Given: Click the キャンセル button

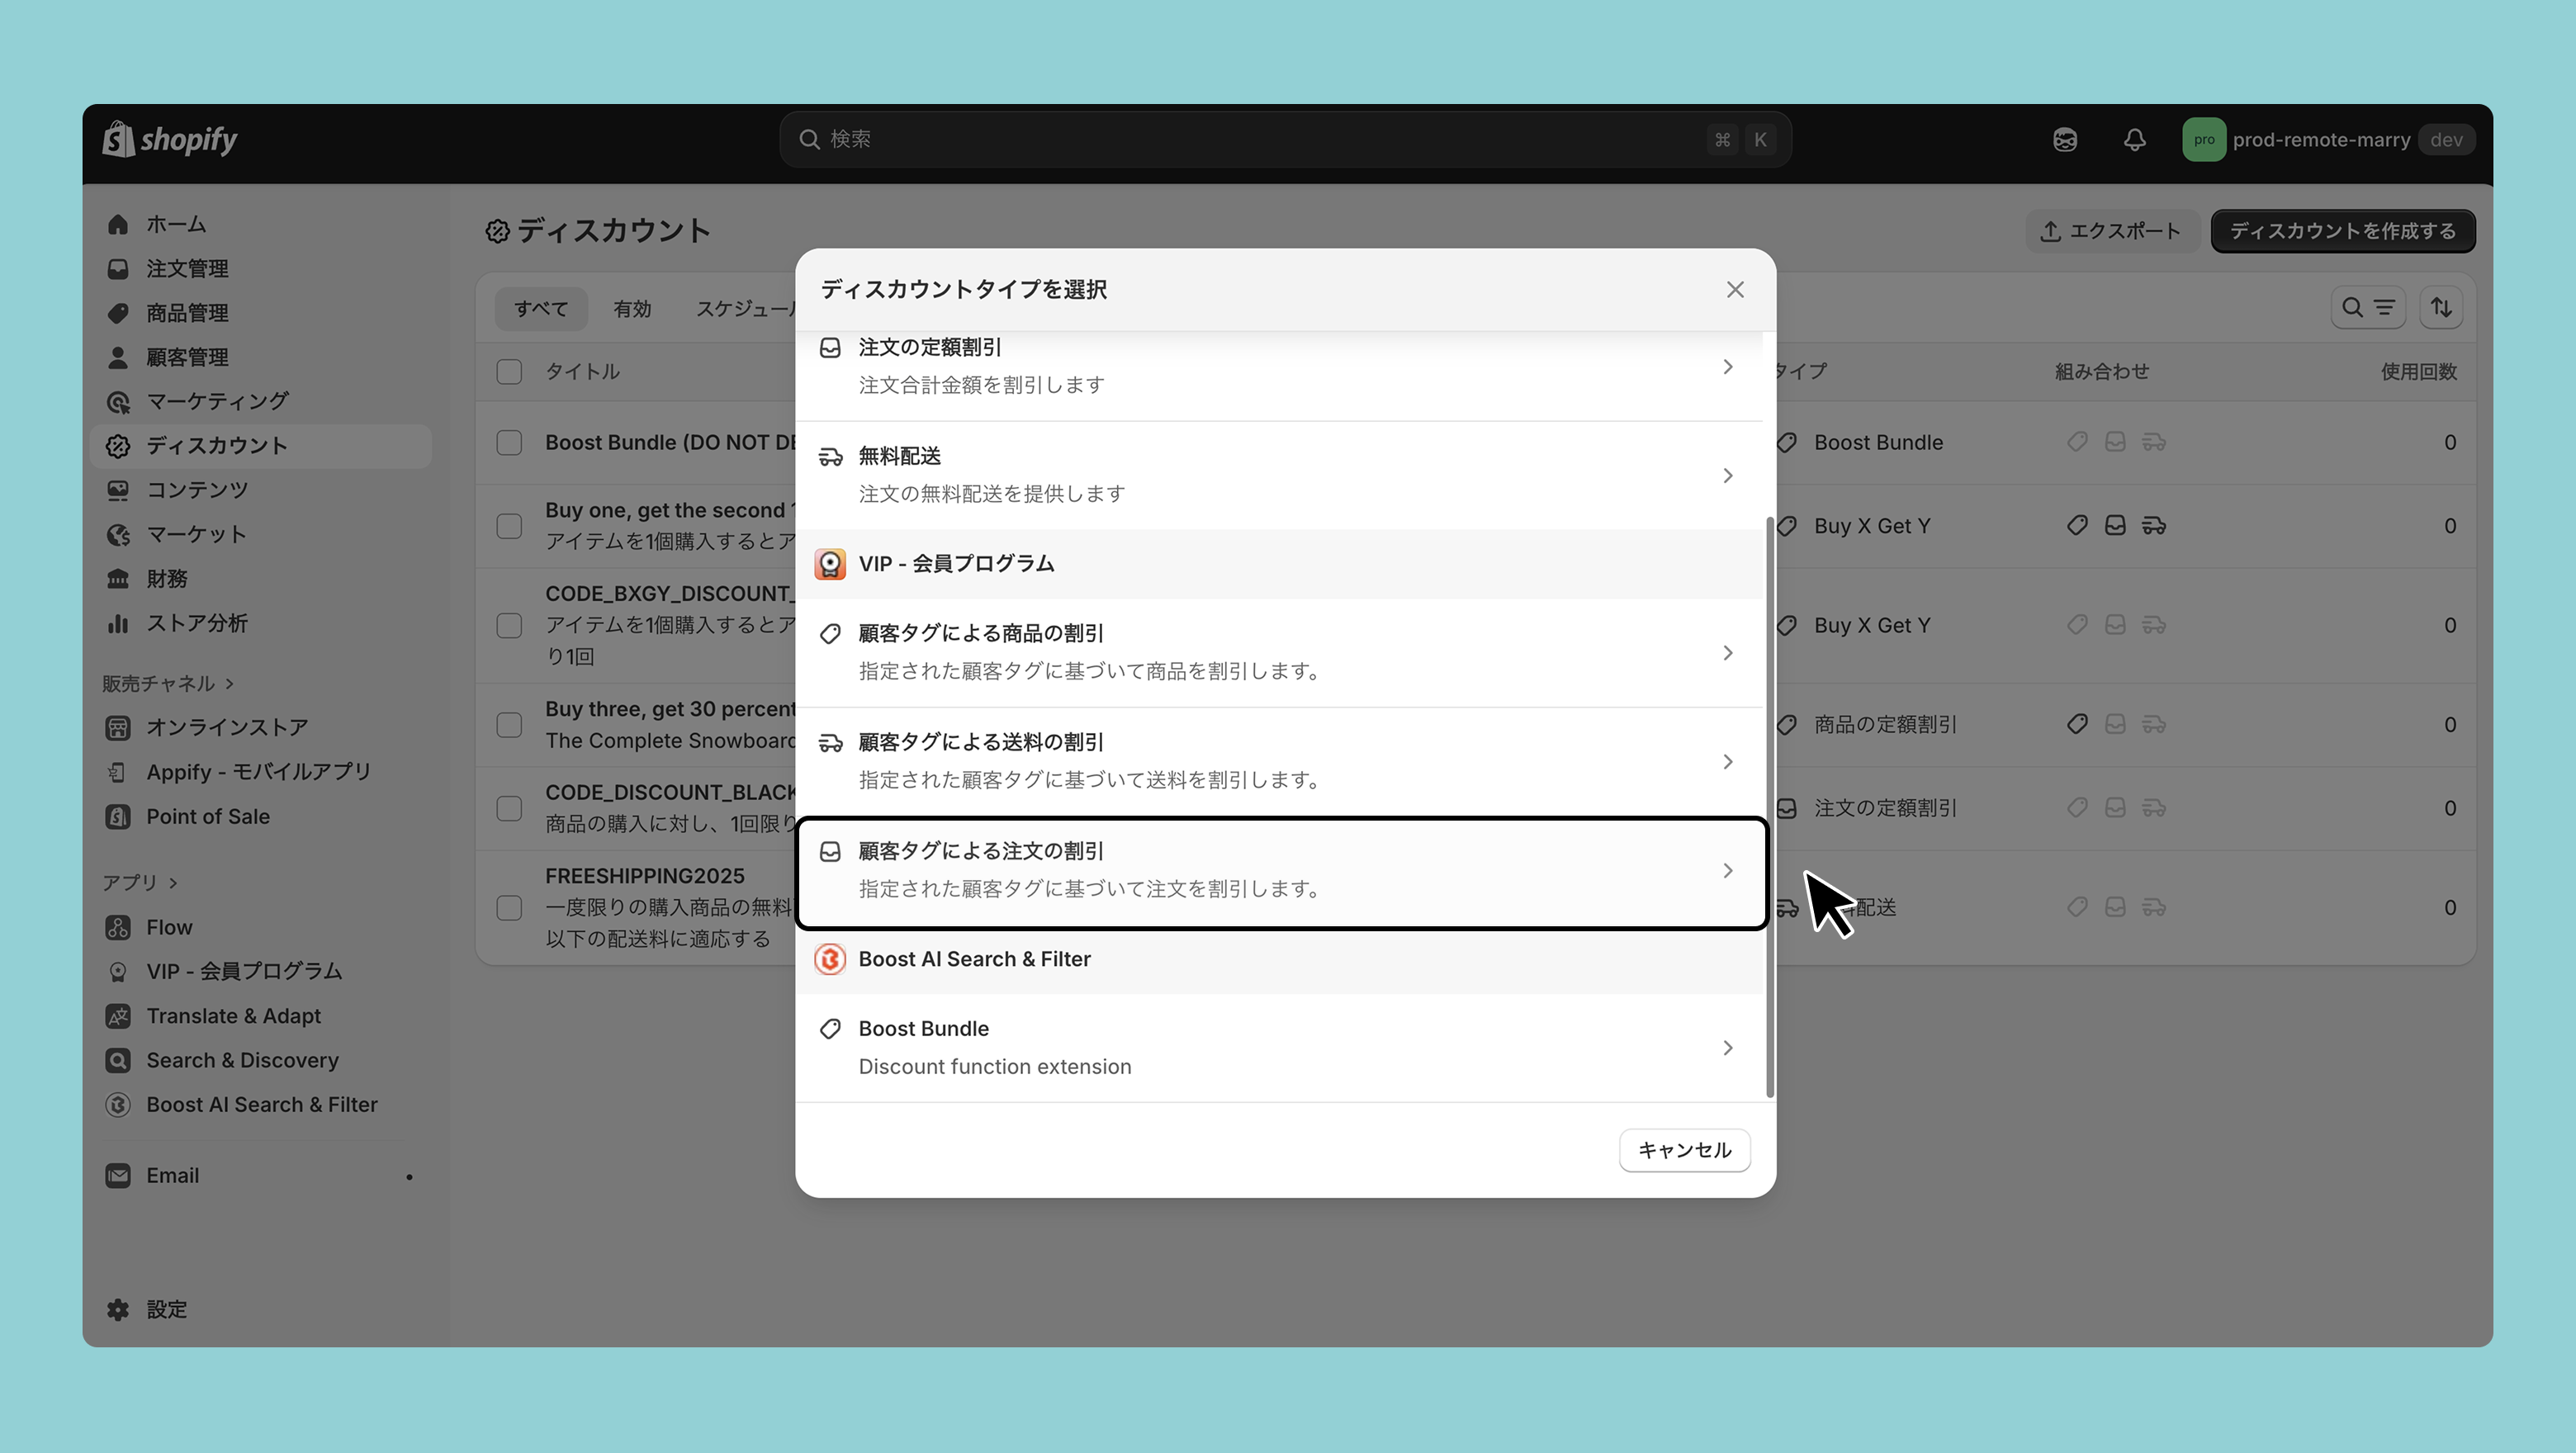Looking at the screenshot, I should [1684, 1151].
